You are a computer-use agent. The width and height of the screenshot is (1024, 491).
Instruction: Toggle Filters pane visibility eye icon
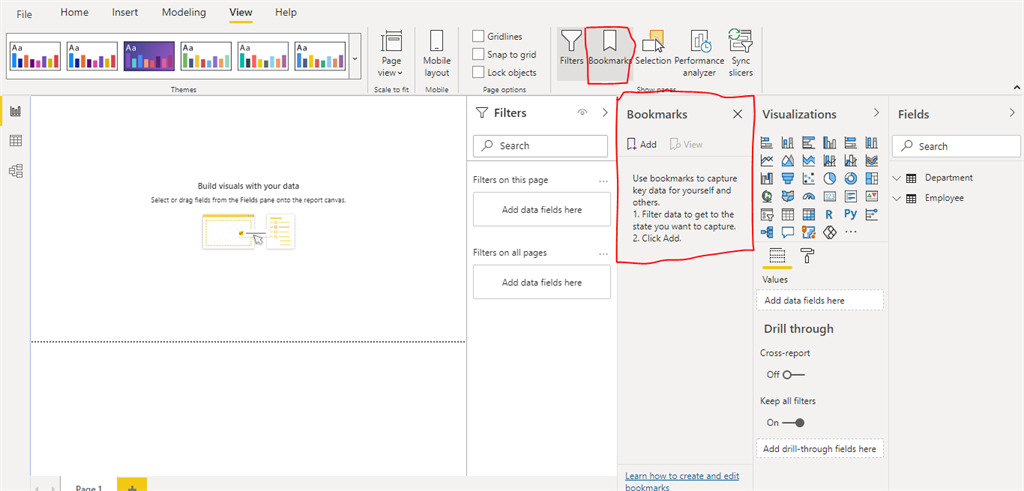[x=583, y=112]
